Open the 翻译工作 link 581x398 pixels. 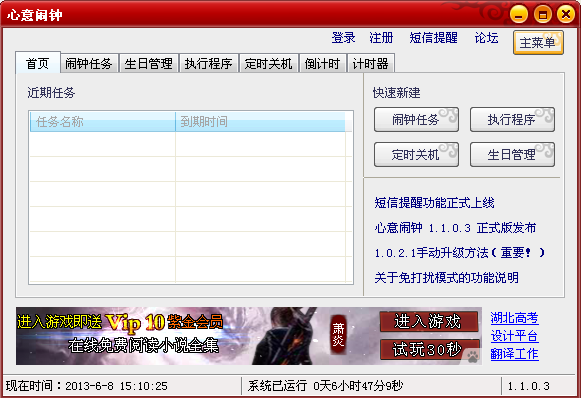(515, 354)
